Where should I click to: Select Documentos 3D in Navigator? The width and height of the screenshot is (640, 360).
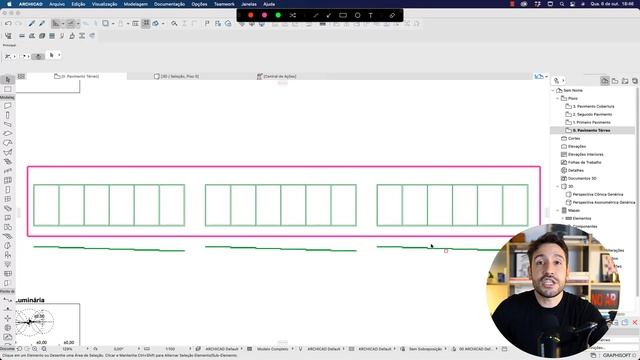tap(582, 178)
